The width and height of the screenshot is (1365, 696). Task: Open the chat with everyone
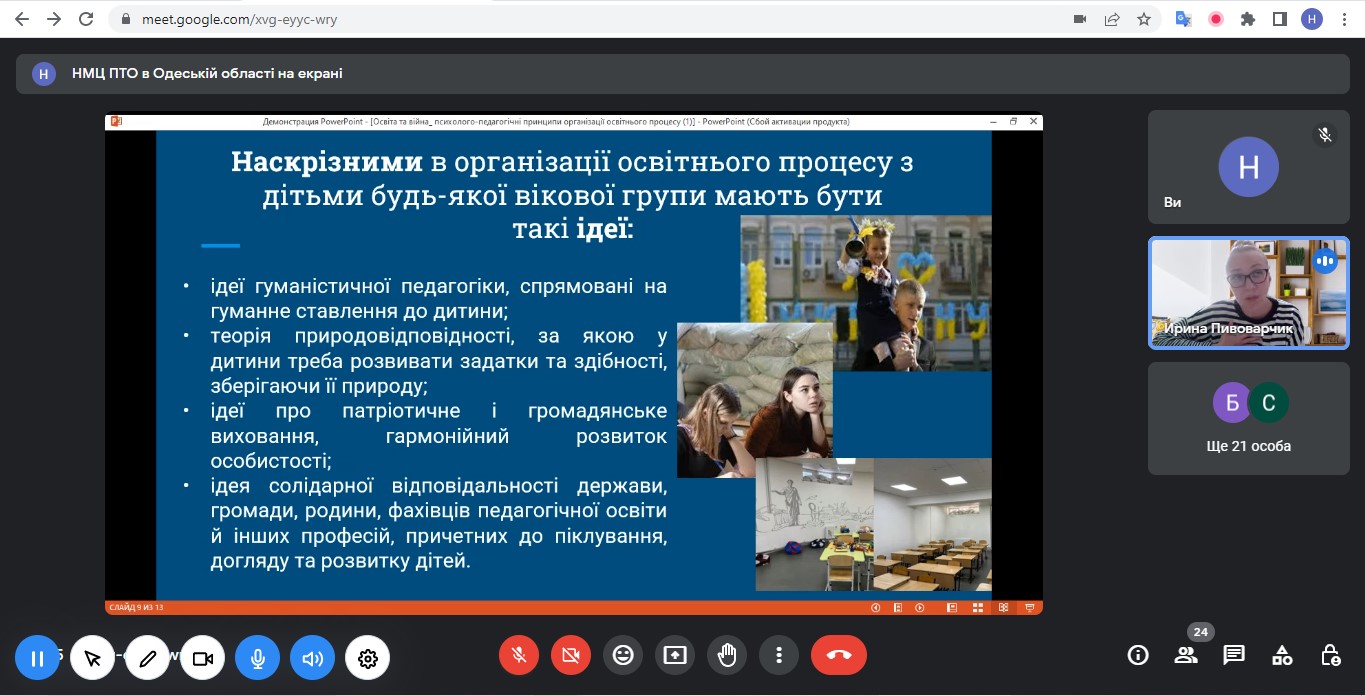1234,655
